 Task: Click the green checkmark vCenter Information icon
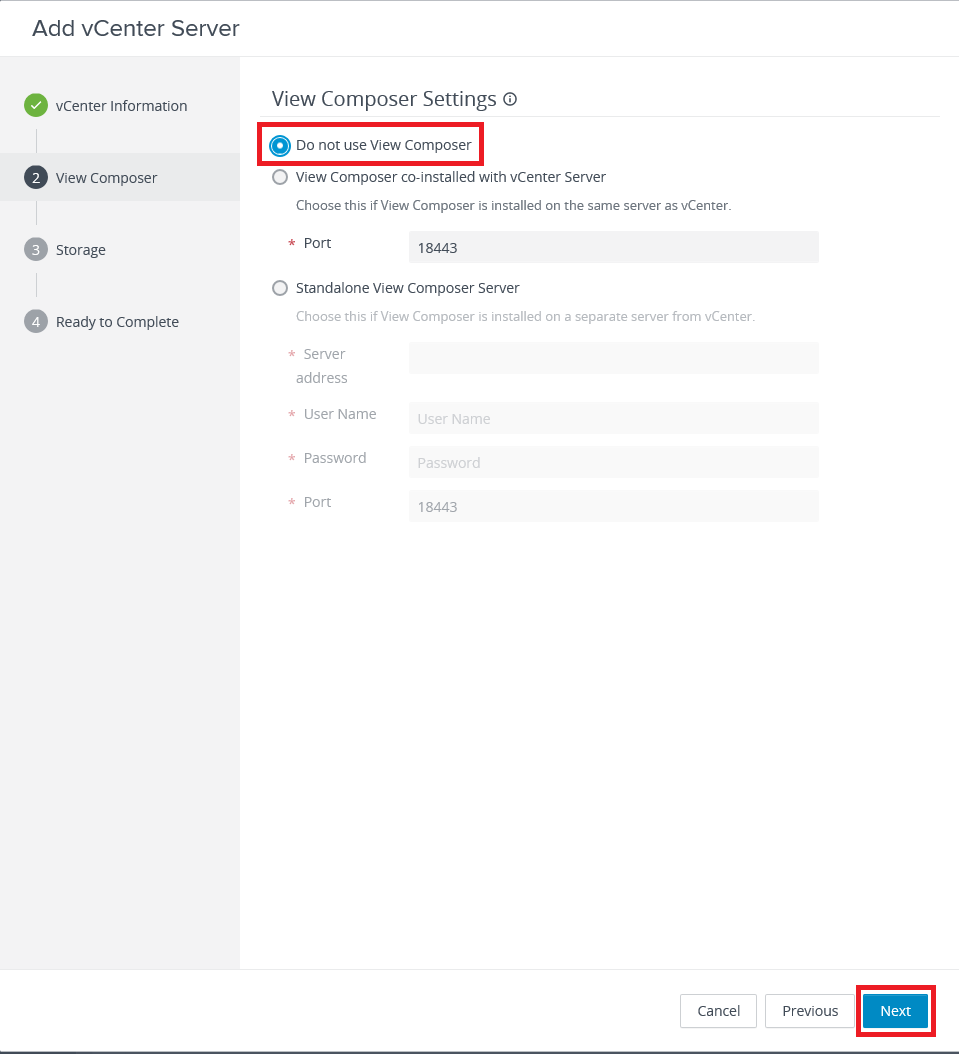click(x=36, y=105)
